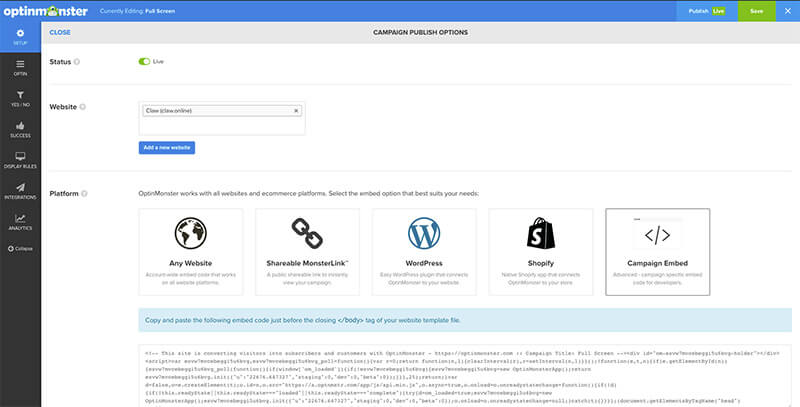800x407 pixels.
Task: Open the Integrations paper plane section
Action: [20, 191]
